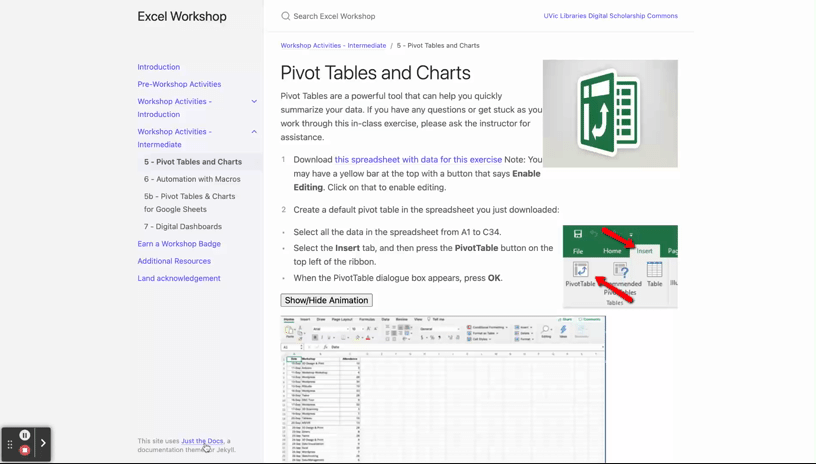
Task: Collapse the Workshop Activities - Intermediate chevron
Action: coord(254,132)
